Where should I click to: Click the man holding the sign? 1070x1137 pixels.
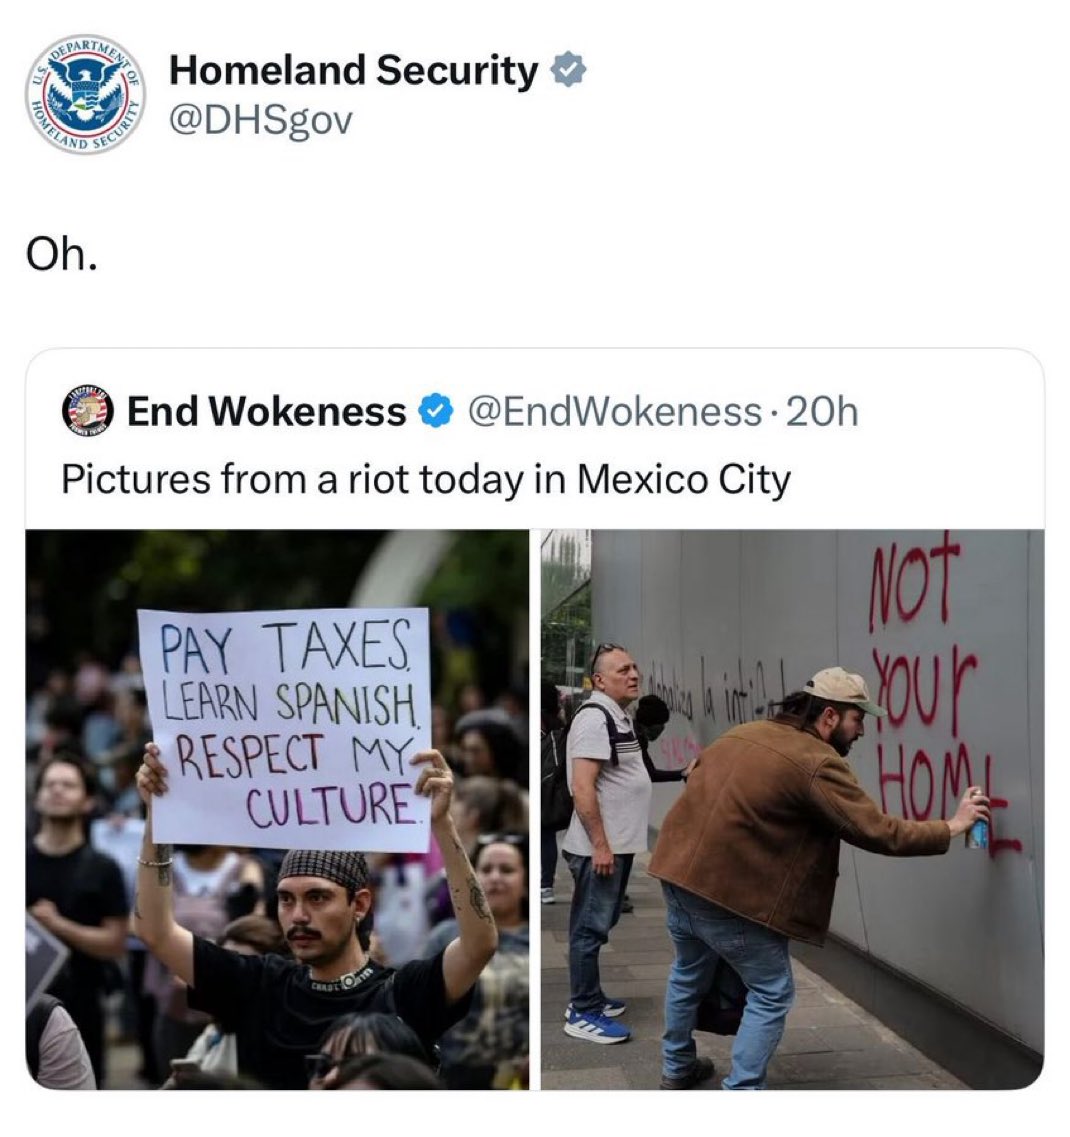click(x=319, y=921)
